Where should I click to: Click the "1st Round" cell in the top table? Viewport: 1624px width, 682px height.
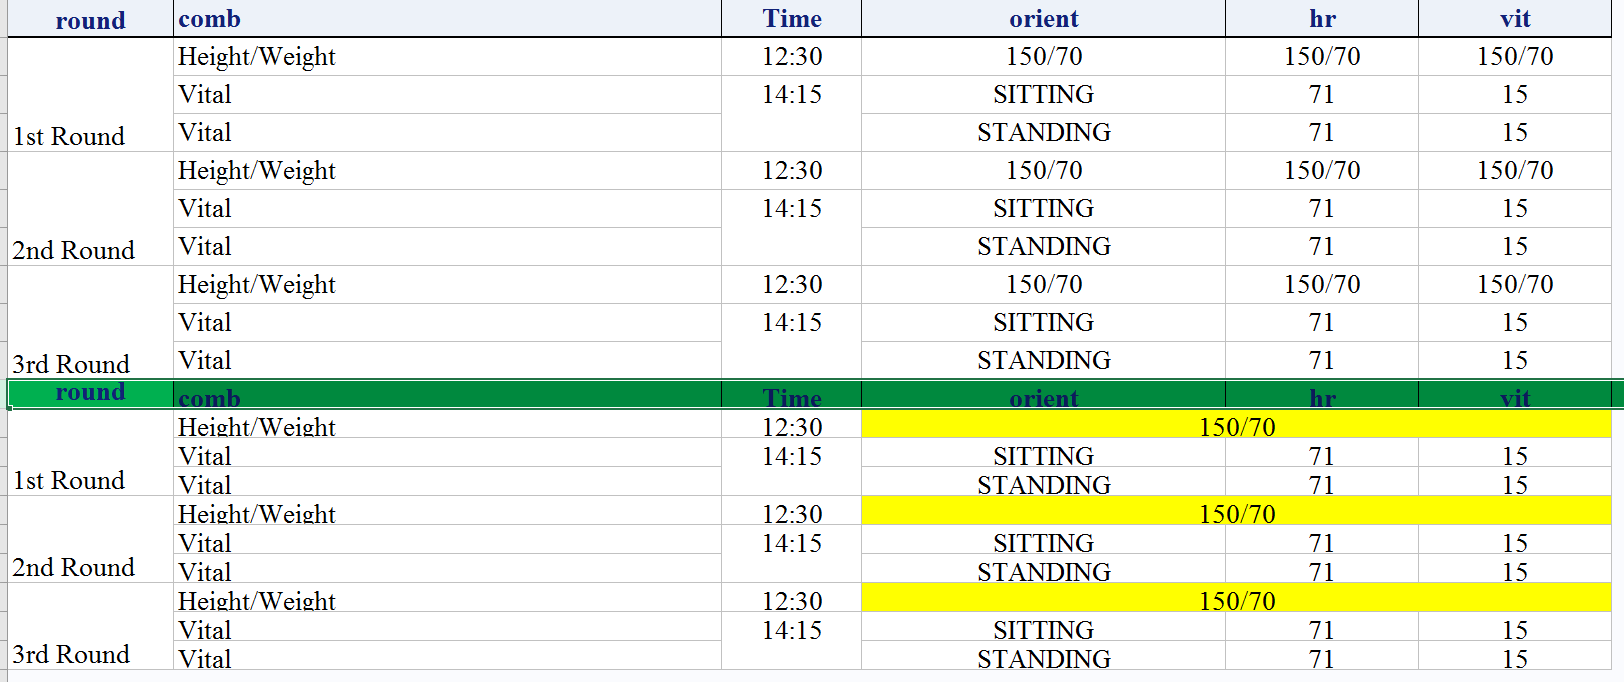tap(69, 136)
